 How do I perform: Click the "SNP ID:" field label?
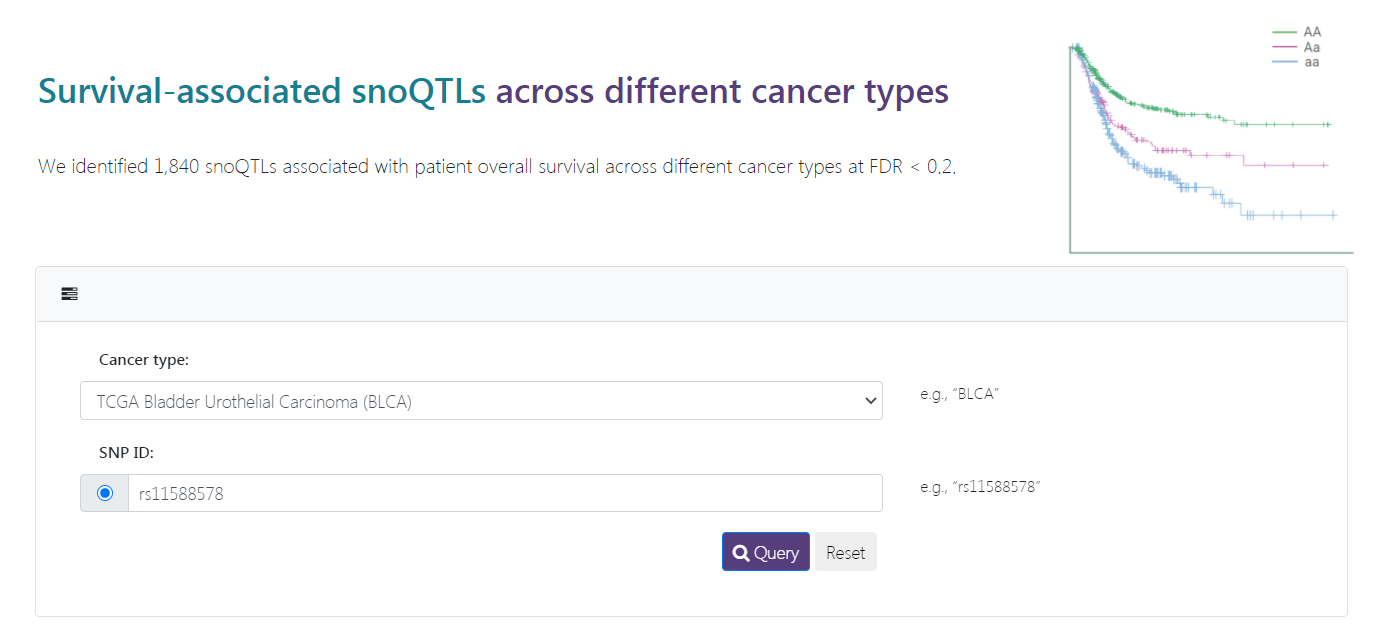[126, 453]
